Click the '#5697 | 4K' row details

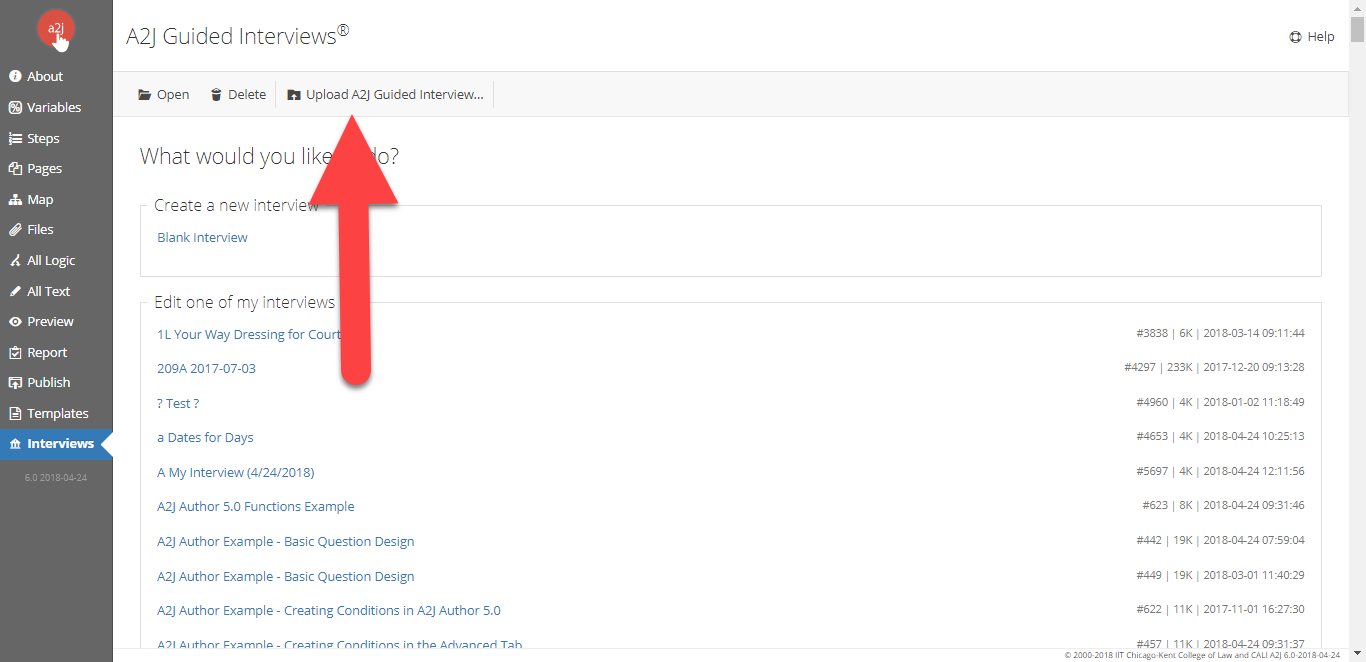pos(1220,471)
